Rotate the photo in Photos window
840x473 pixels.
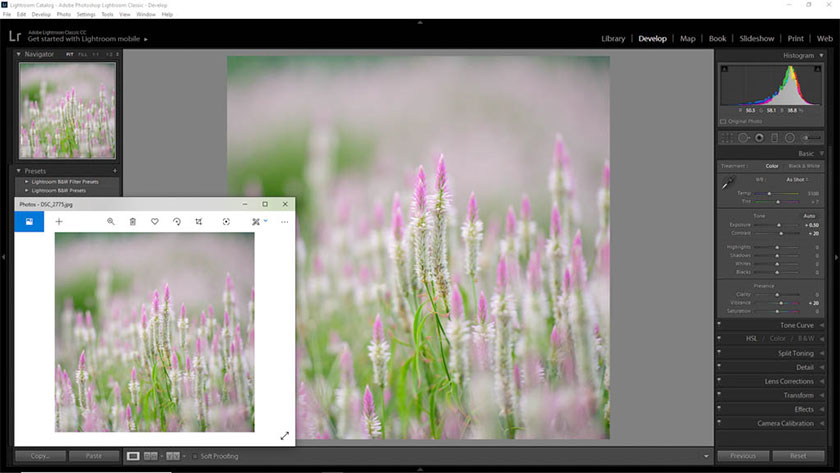point(177,221)
